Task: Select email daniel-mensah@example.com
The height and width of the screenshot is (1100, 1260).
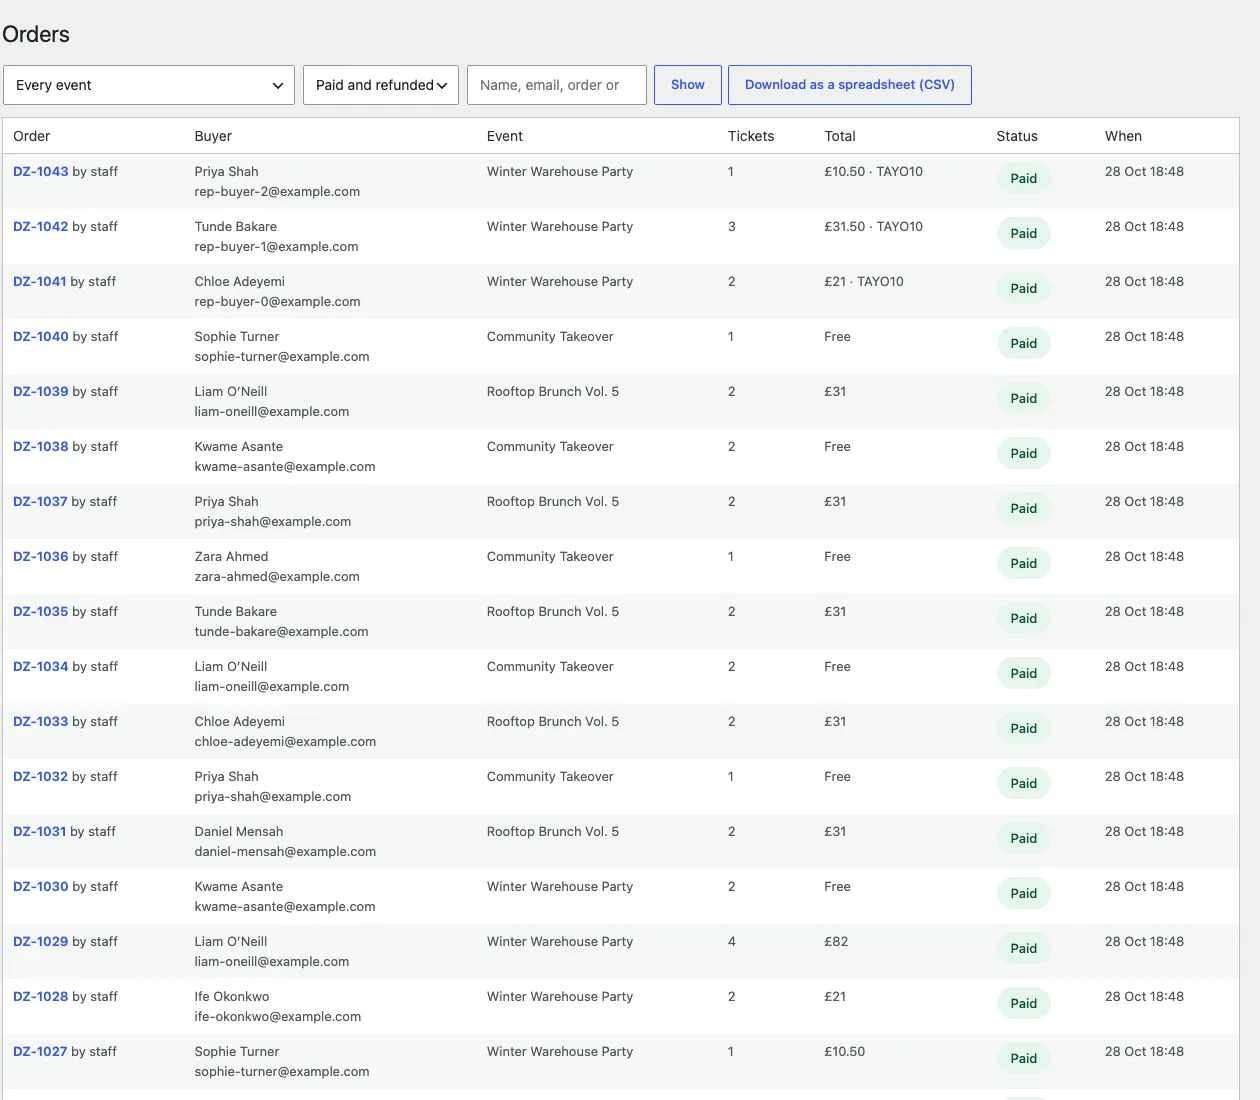Action: click(285, 852)
